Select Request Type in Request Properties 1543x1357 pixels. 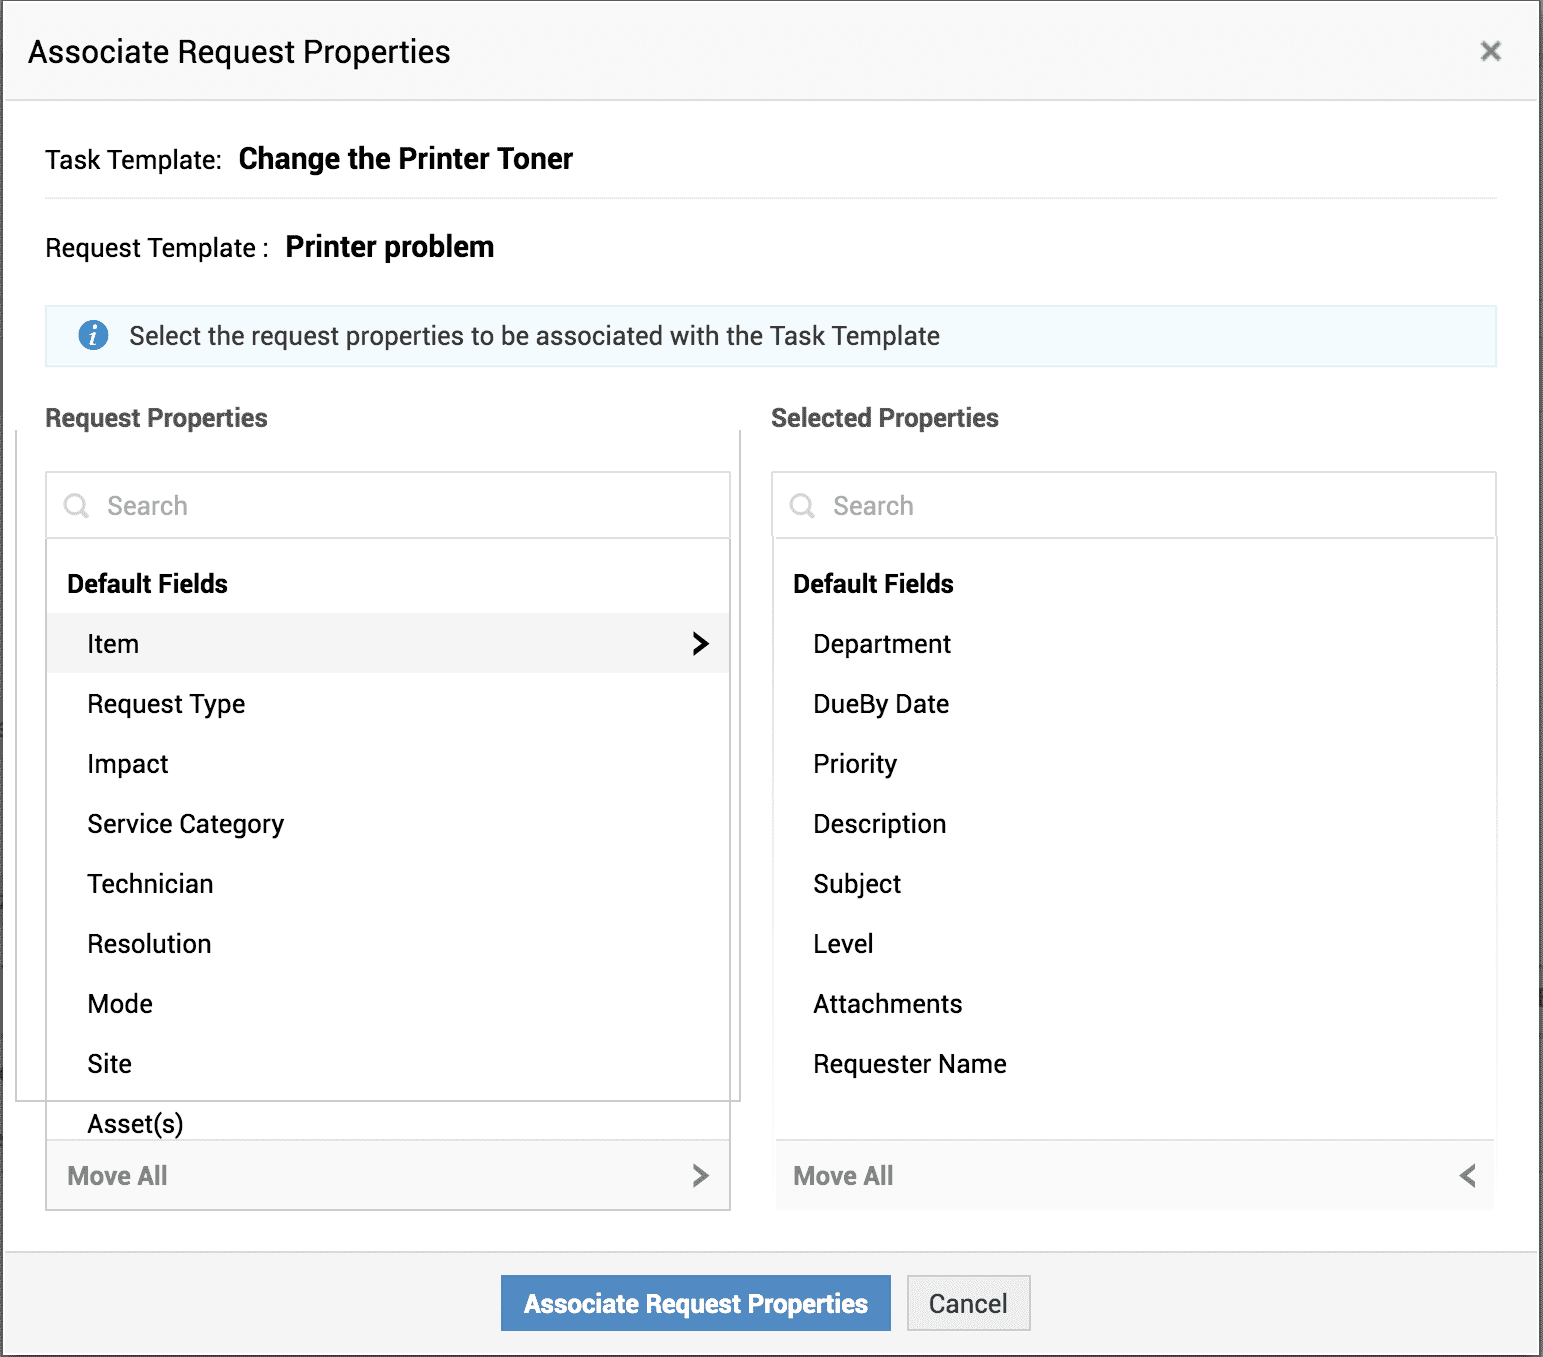(x=166, y=704)
